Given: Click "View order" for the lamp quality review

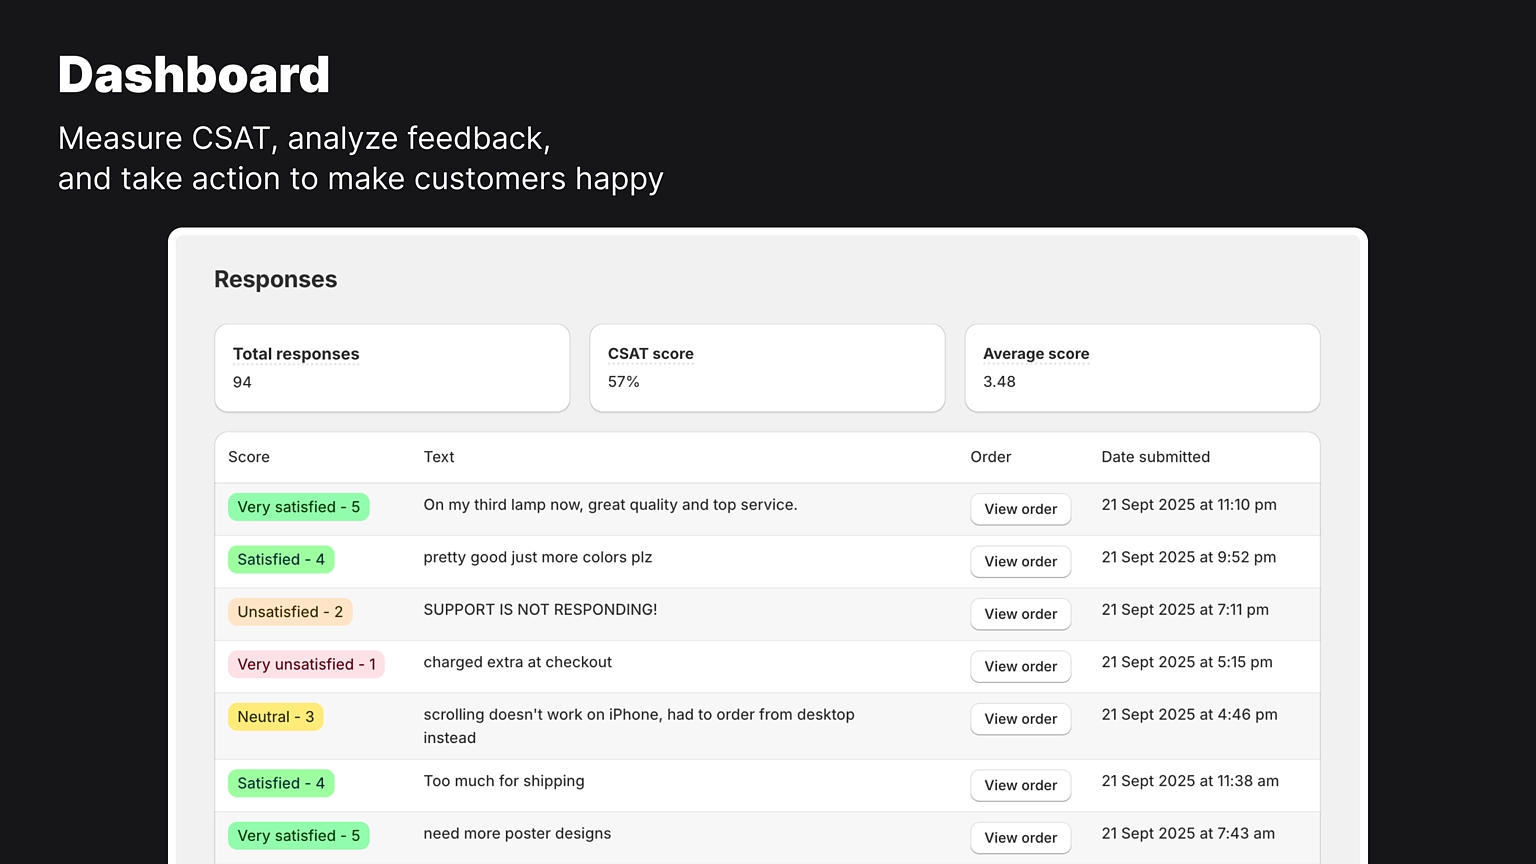Looking at the screenshot, I should [x=1020, y=509].
